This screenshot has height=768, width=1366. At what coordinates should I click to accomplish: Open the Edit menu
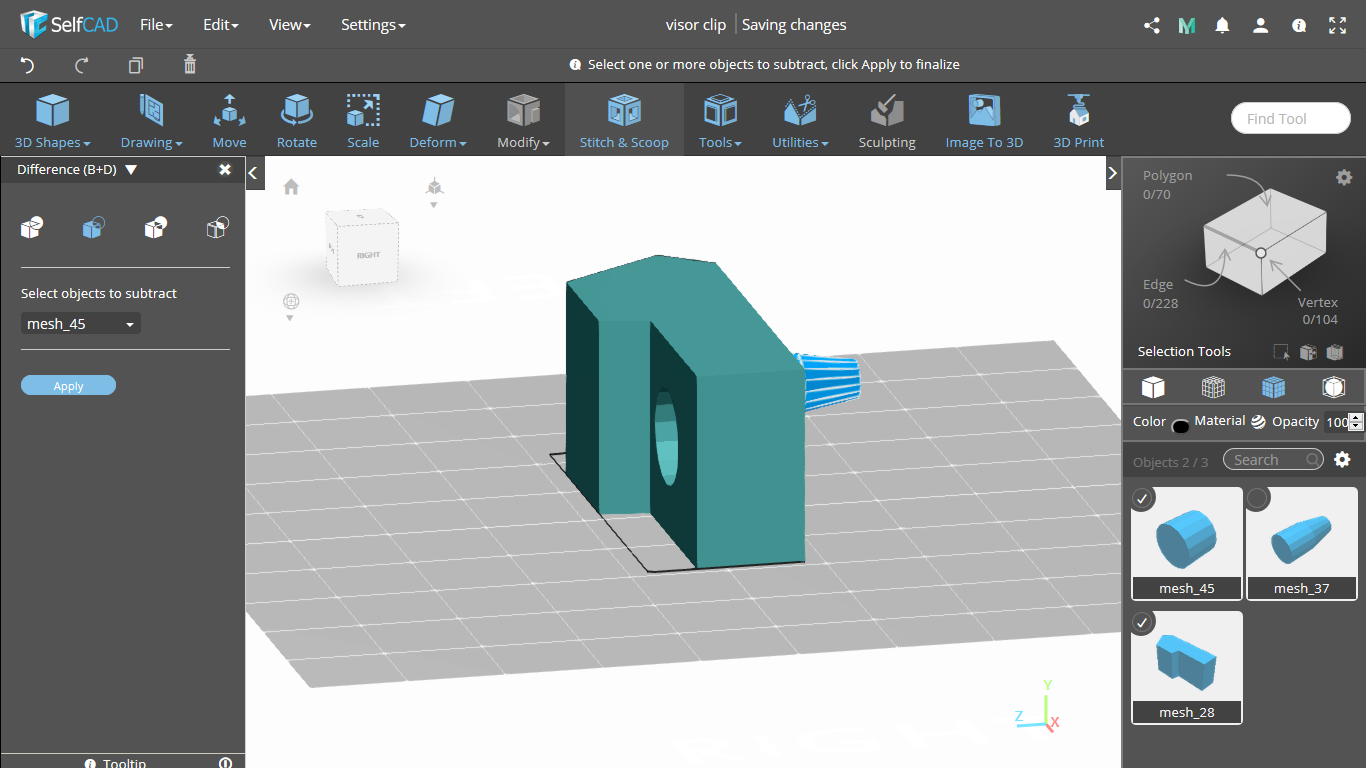220,25
